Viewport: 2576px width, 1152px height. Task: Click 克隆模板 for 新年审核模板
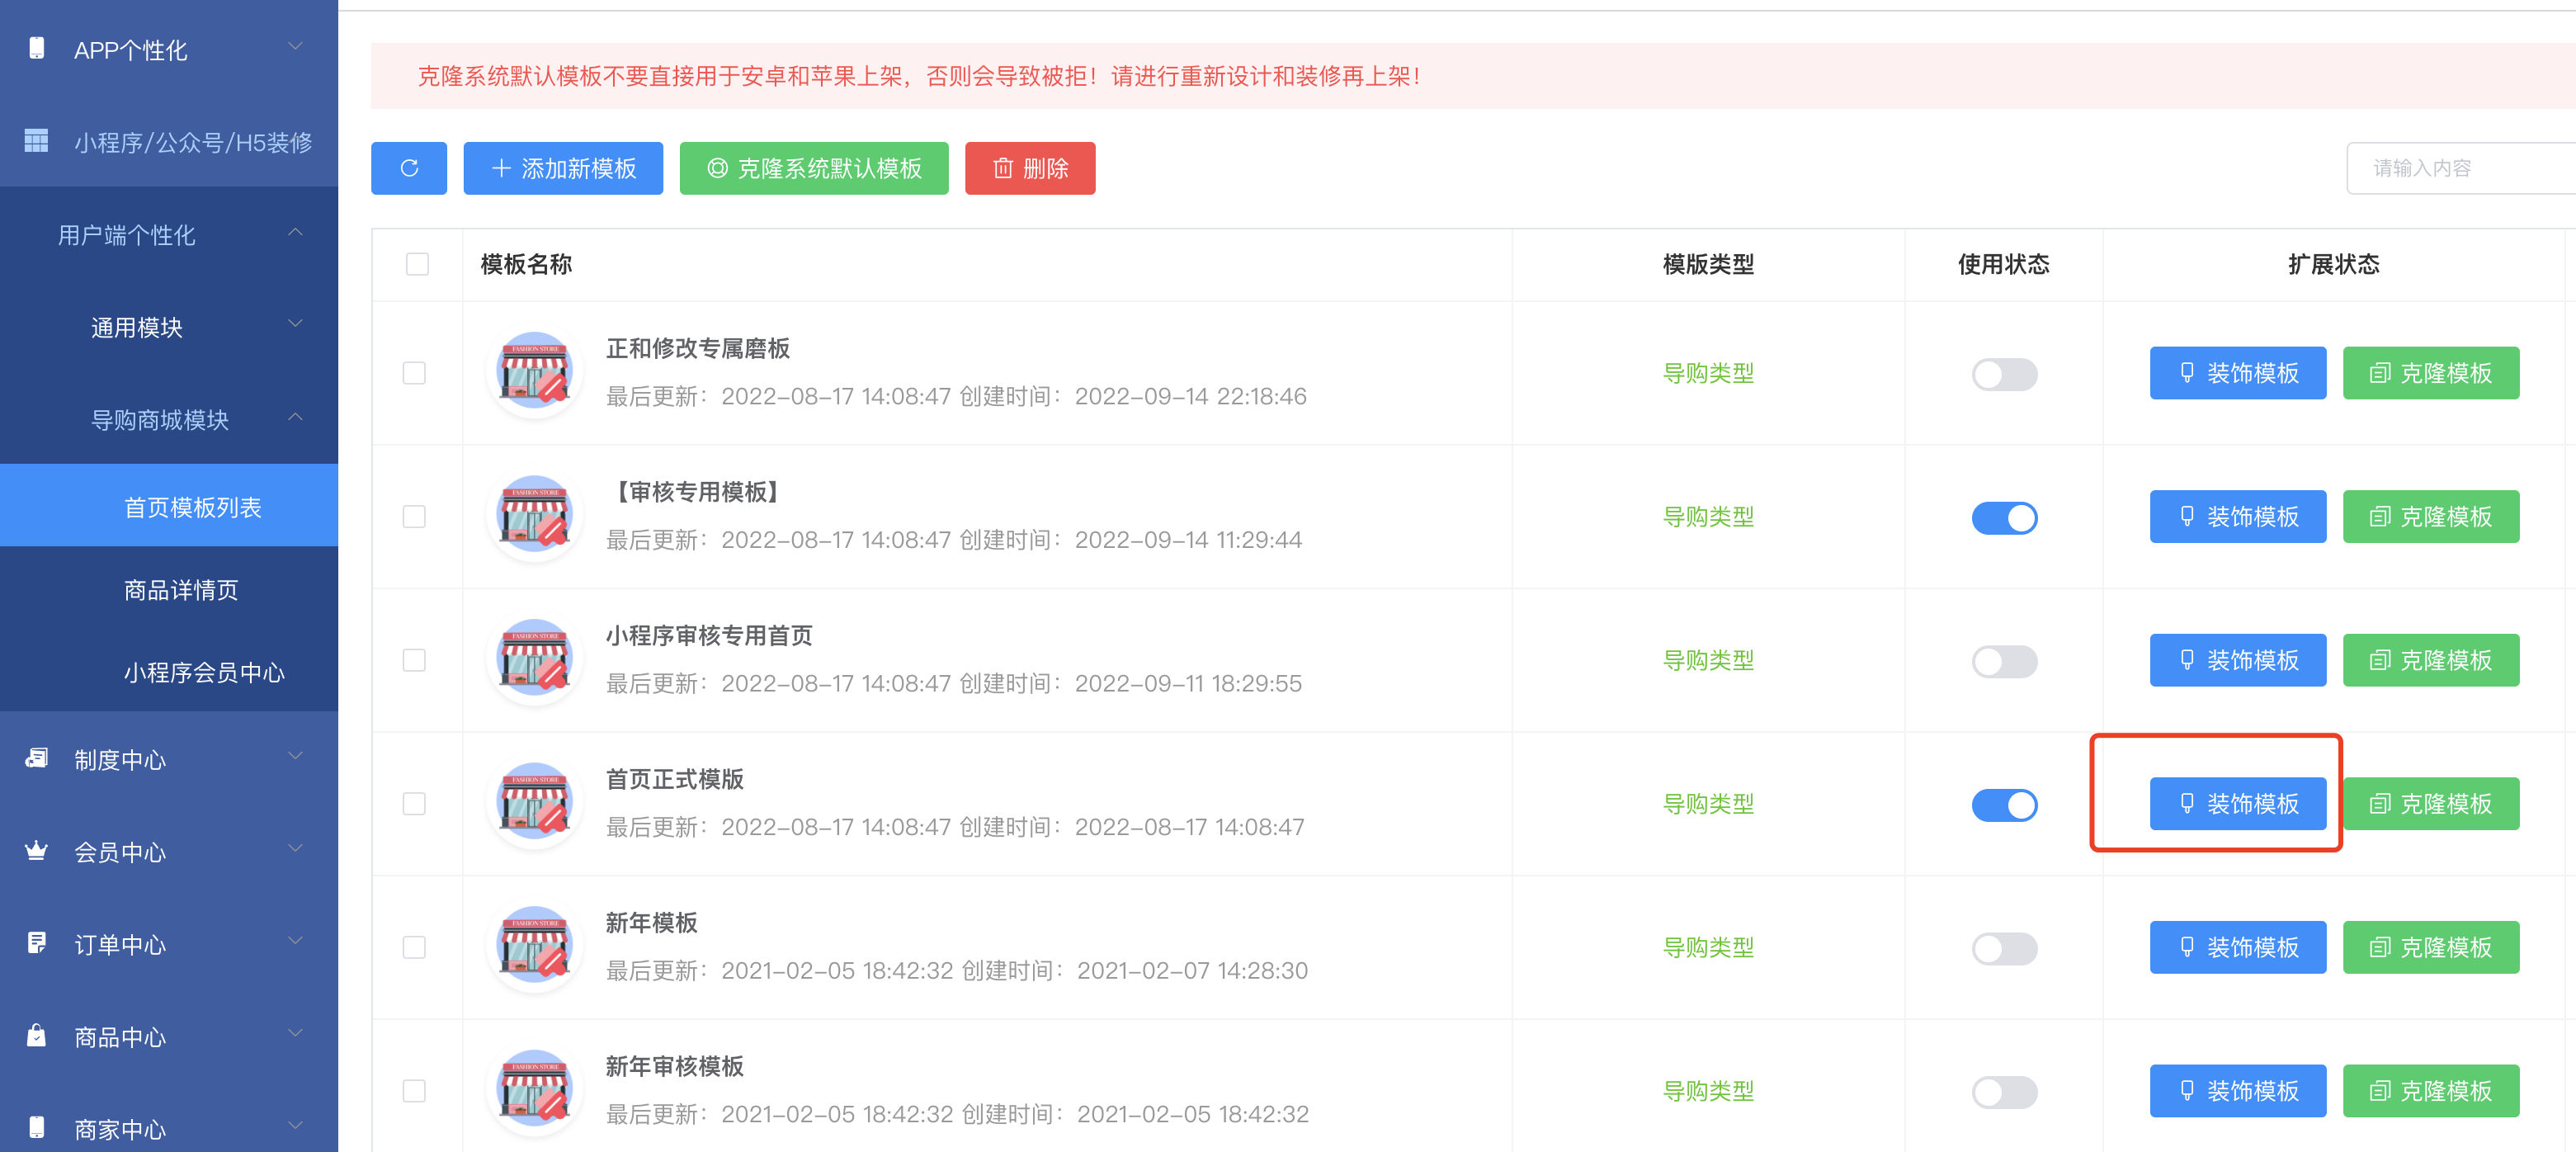point(2431,1091)
